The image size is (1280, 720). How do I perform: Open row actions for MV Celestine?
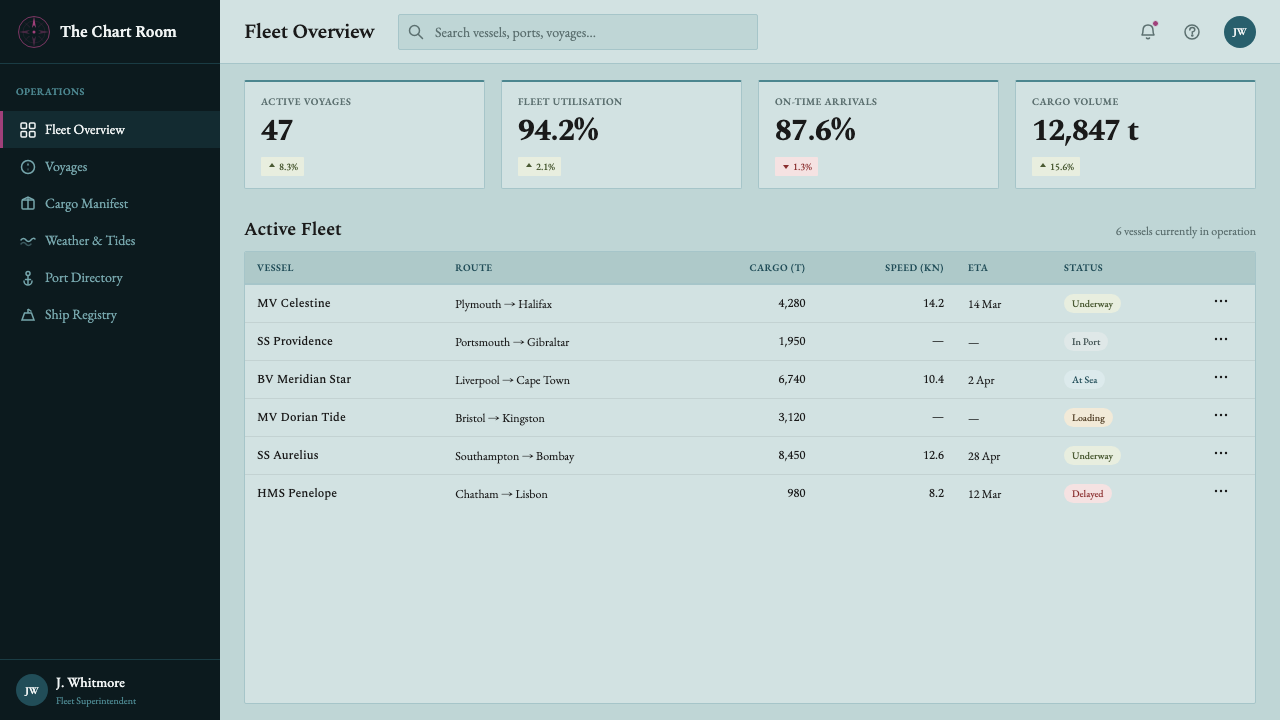(1221, 301)
